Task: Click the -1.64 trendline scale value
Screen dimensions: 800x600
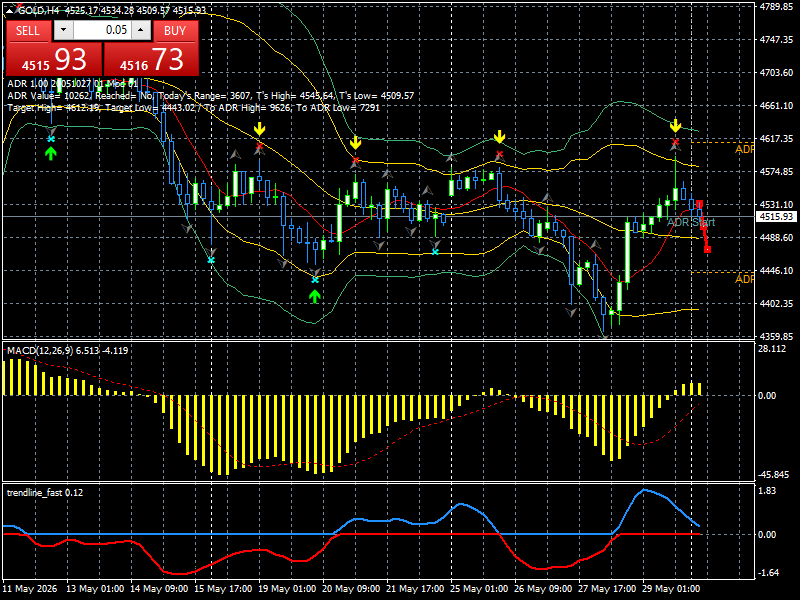Action: [x=769, y=573]
